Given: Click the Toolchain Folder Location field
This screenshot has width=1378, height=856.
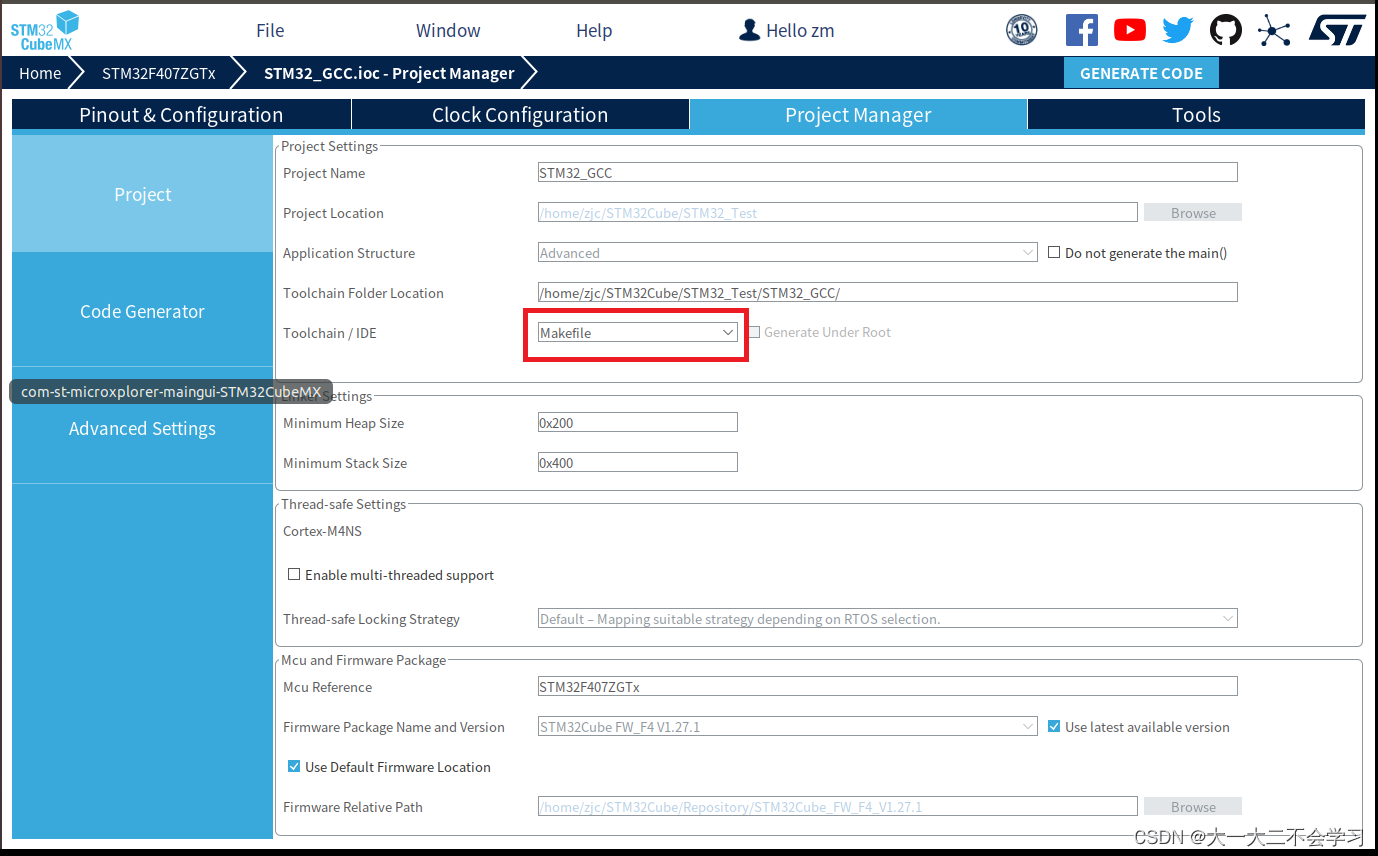Looking at the screenshot, I should (888, 292).
